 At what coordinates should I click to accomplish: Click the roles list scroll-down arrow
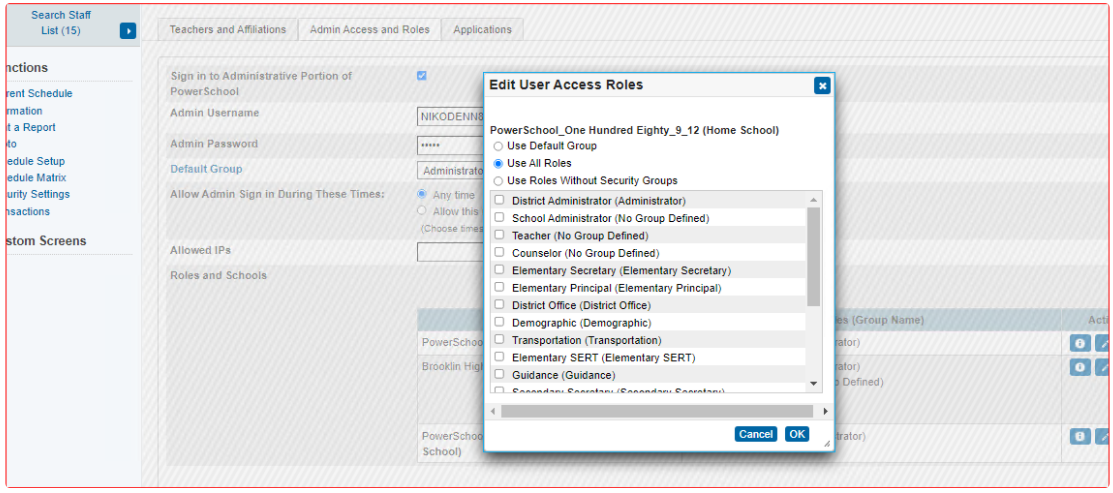pyautogui.click(x=814, y=383)
